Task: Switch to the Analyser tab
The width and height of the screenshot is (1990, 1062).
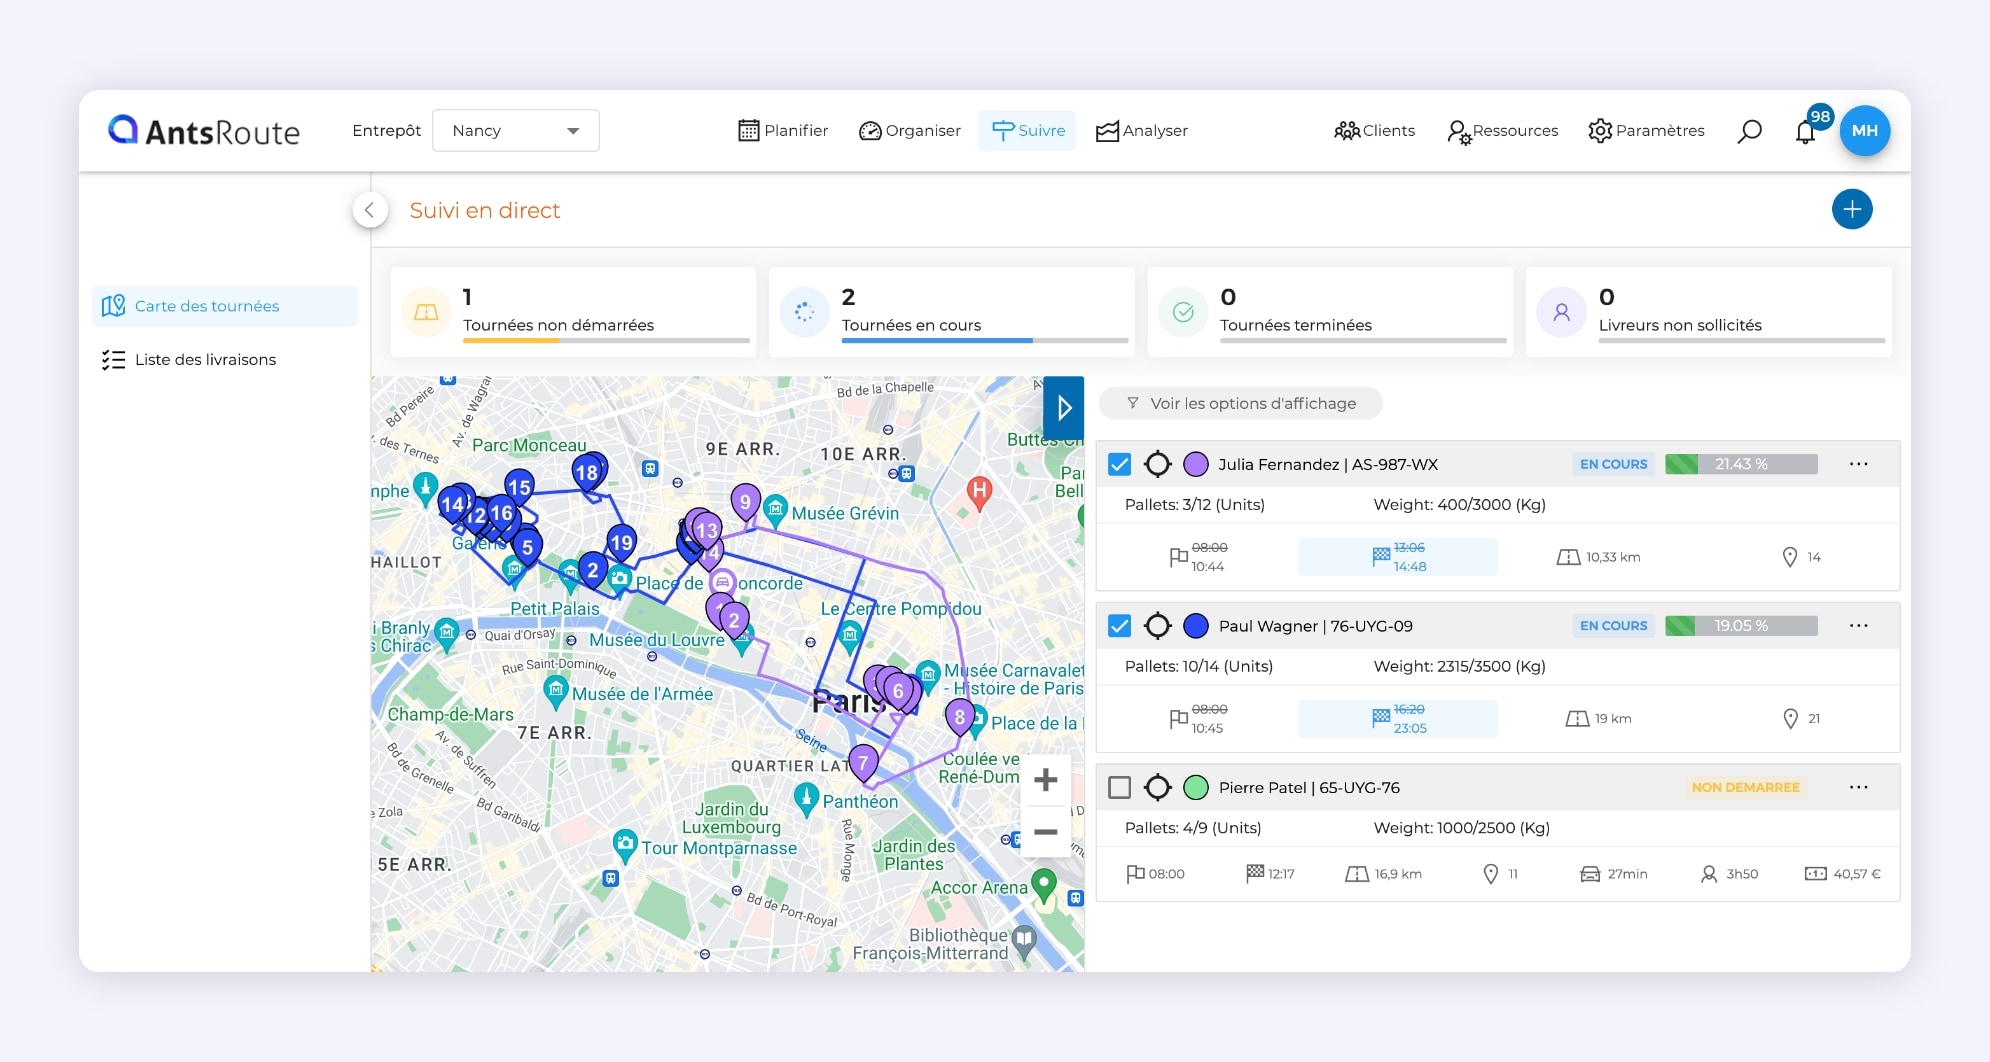Action: [x=1142, y=131]
